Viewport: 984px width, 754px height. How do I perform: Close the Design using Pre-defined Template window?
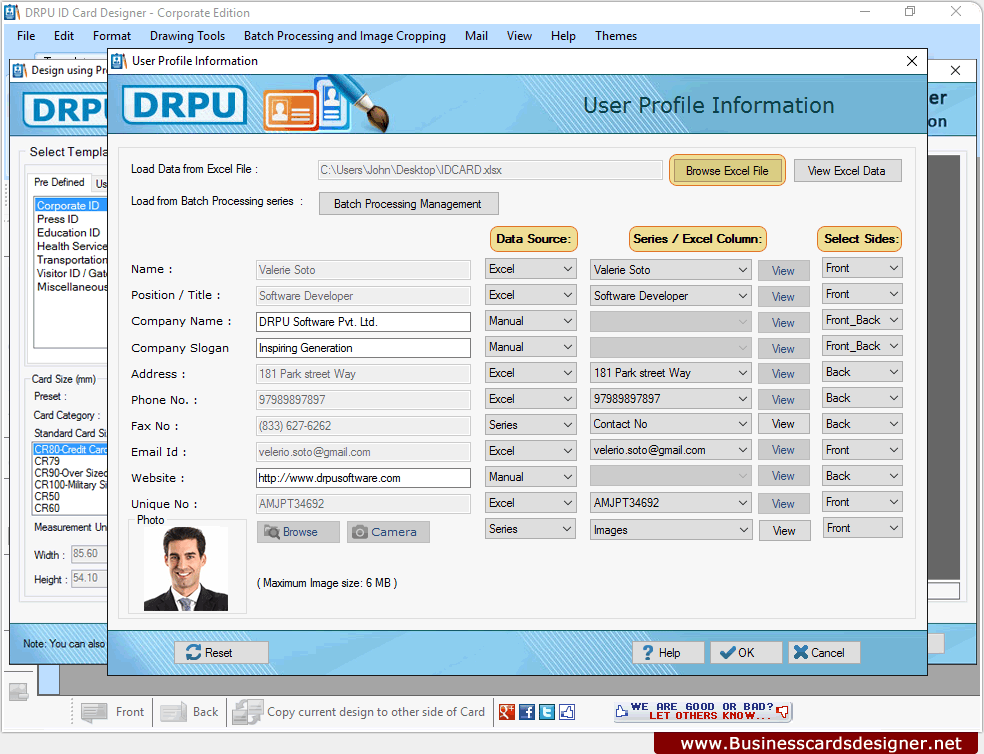tap(955, 70)
